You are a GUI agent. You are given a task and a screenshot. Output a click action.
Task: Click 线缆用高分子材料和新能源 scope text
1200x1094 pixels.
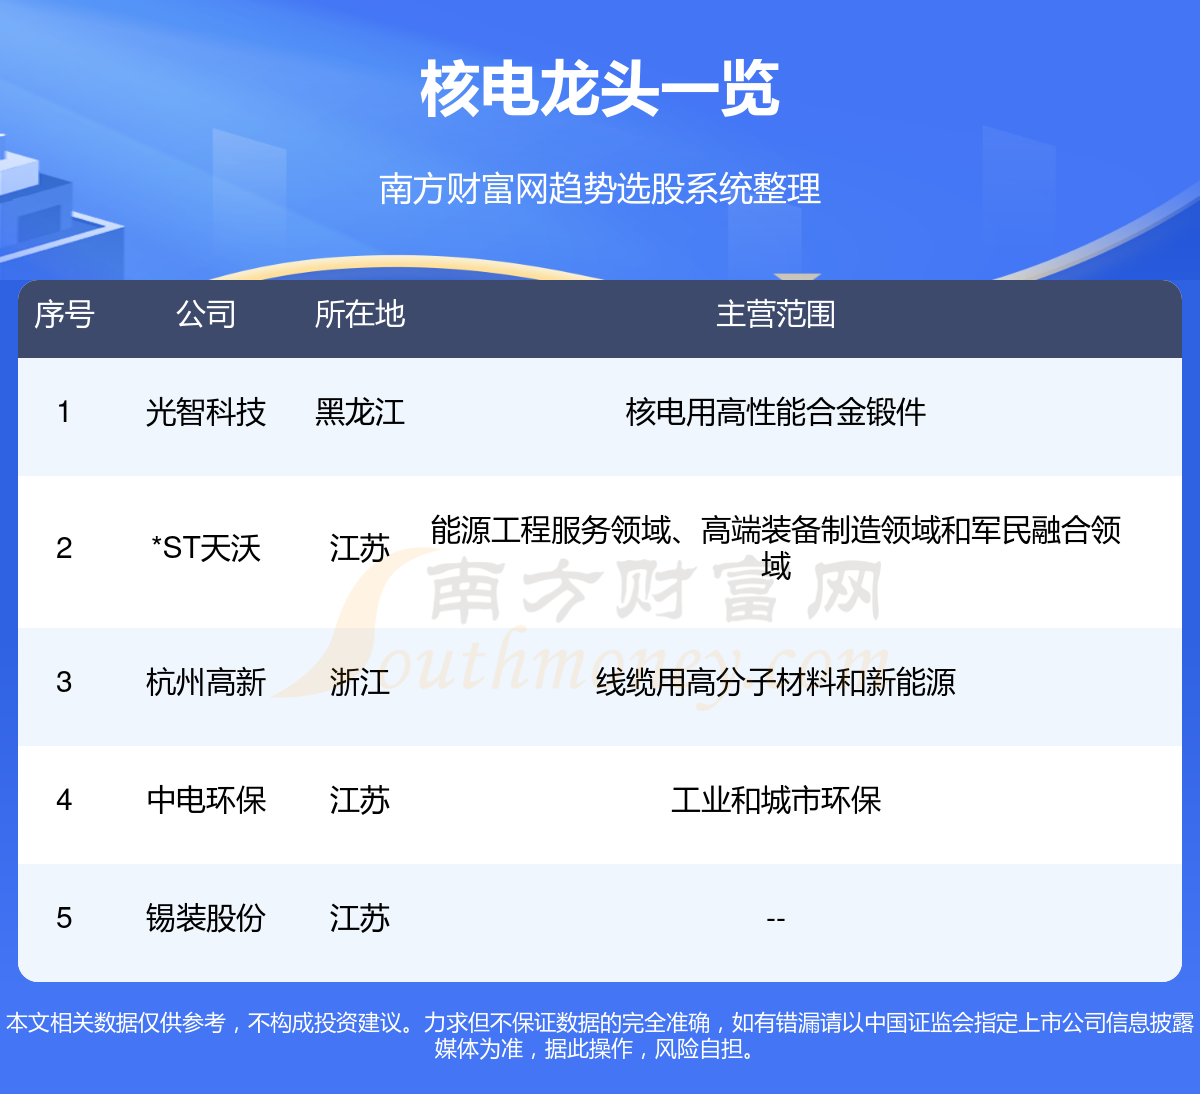coord(776,682)
